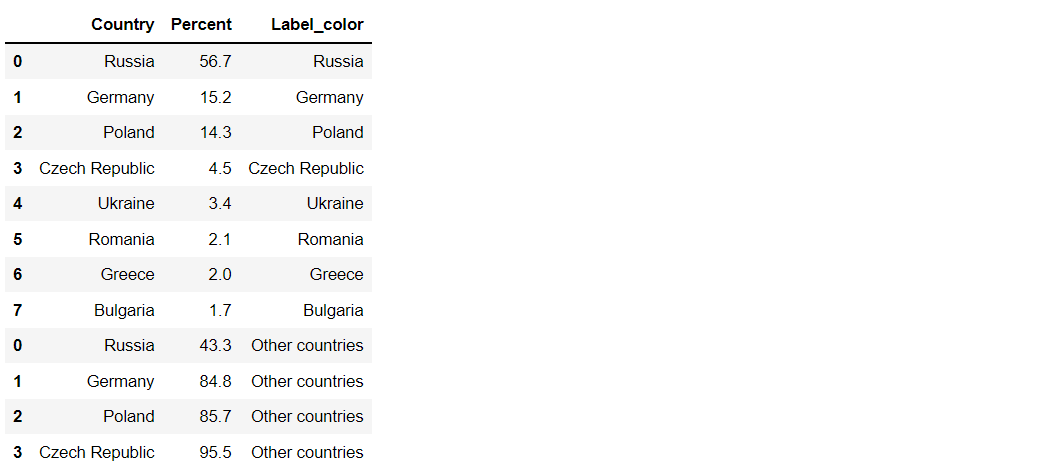Click Bulgaria in the Label_color column
Screen dimensions: 1042x465
pos(333,311)
